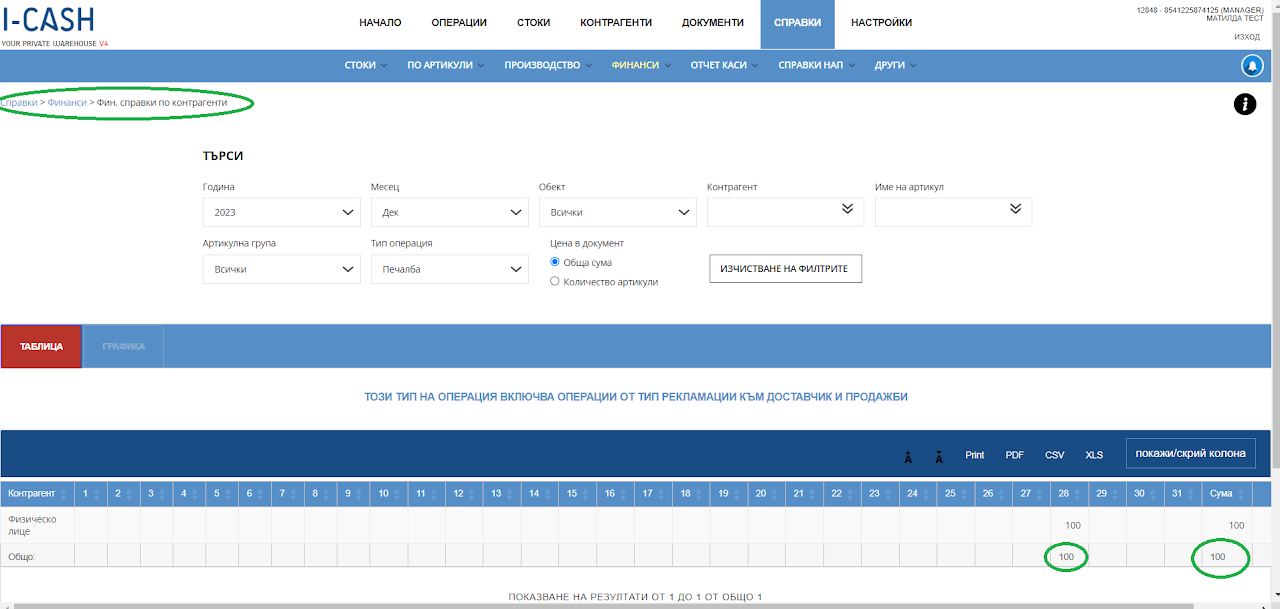1280x609 pixels.
Task: Export the table as PDF
Action: [x=1015, y=455]
